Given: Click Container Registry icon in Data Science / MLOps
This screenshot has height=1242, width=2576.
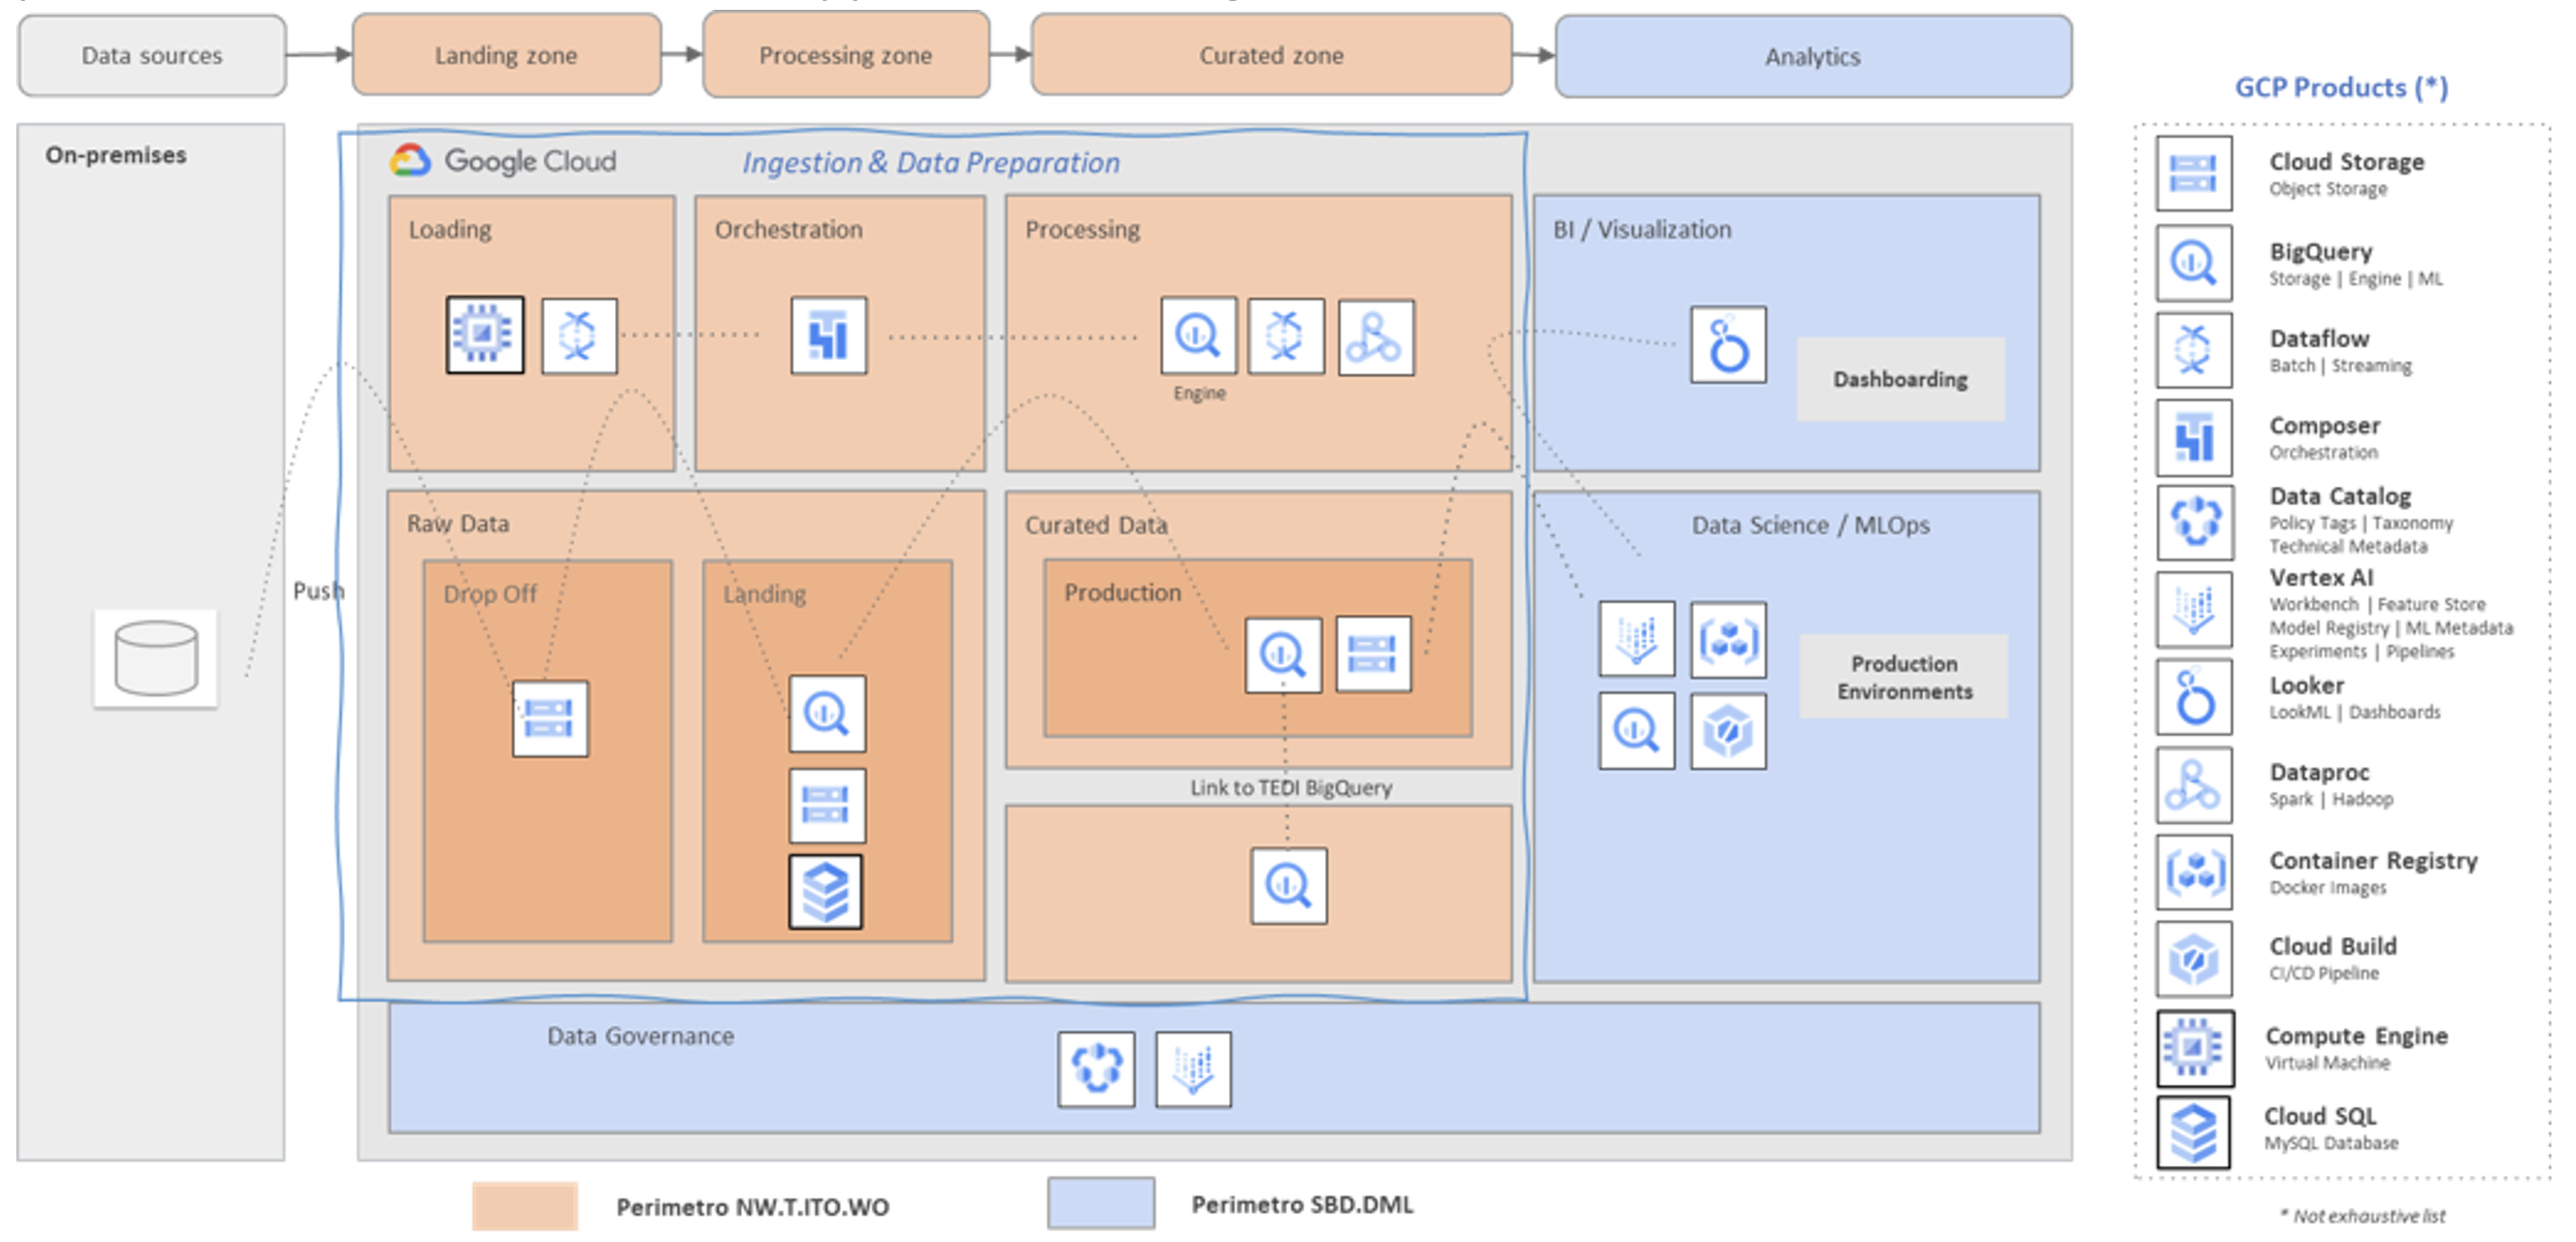Looking at the screenshot, I should 1728,640.
